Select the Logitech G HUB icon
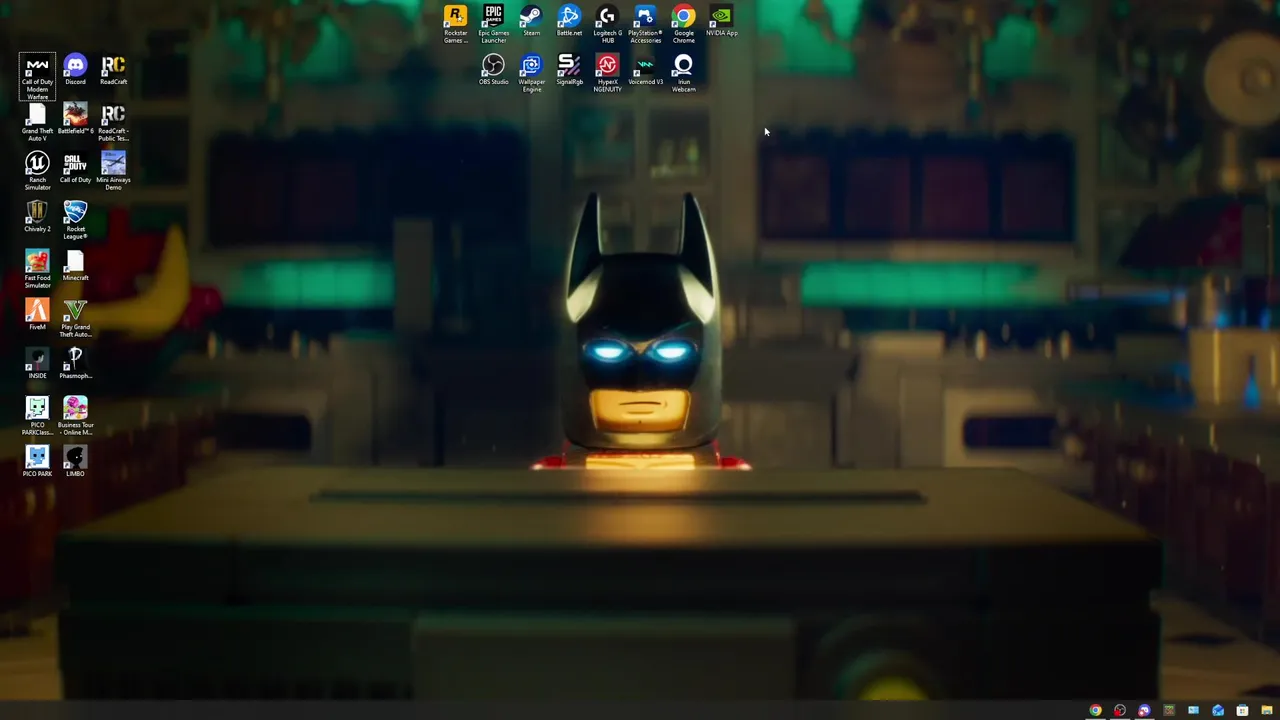Image resolution: width=1280 pixels, height=720 pixels. click(607, 24)
